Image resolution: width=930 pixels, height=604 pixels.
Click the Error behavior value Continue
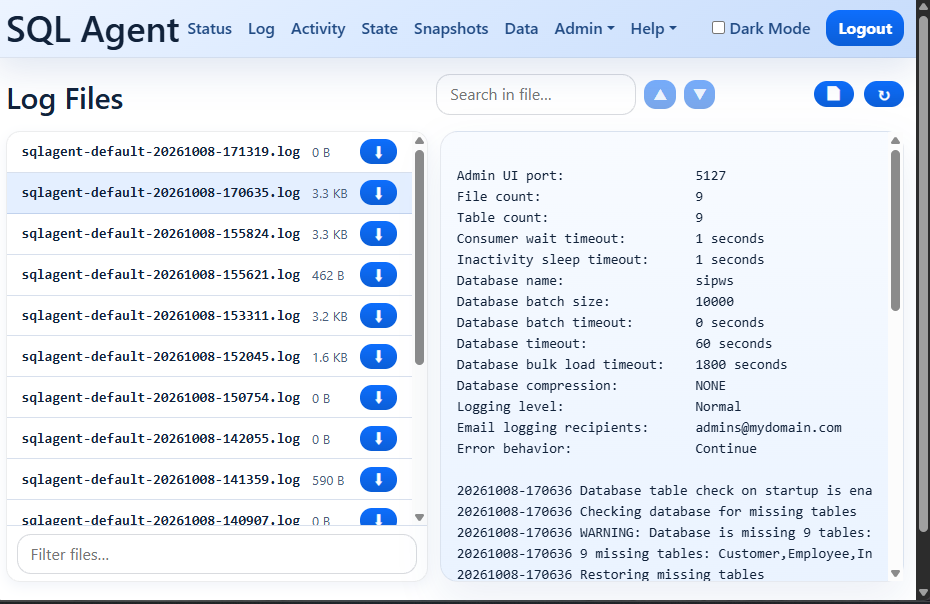pos(726,449)
